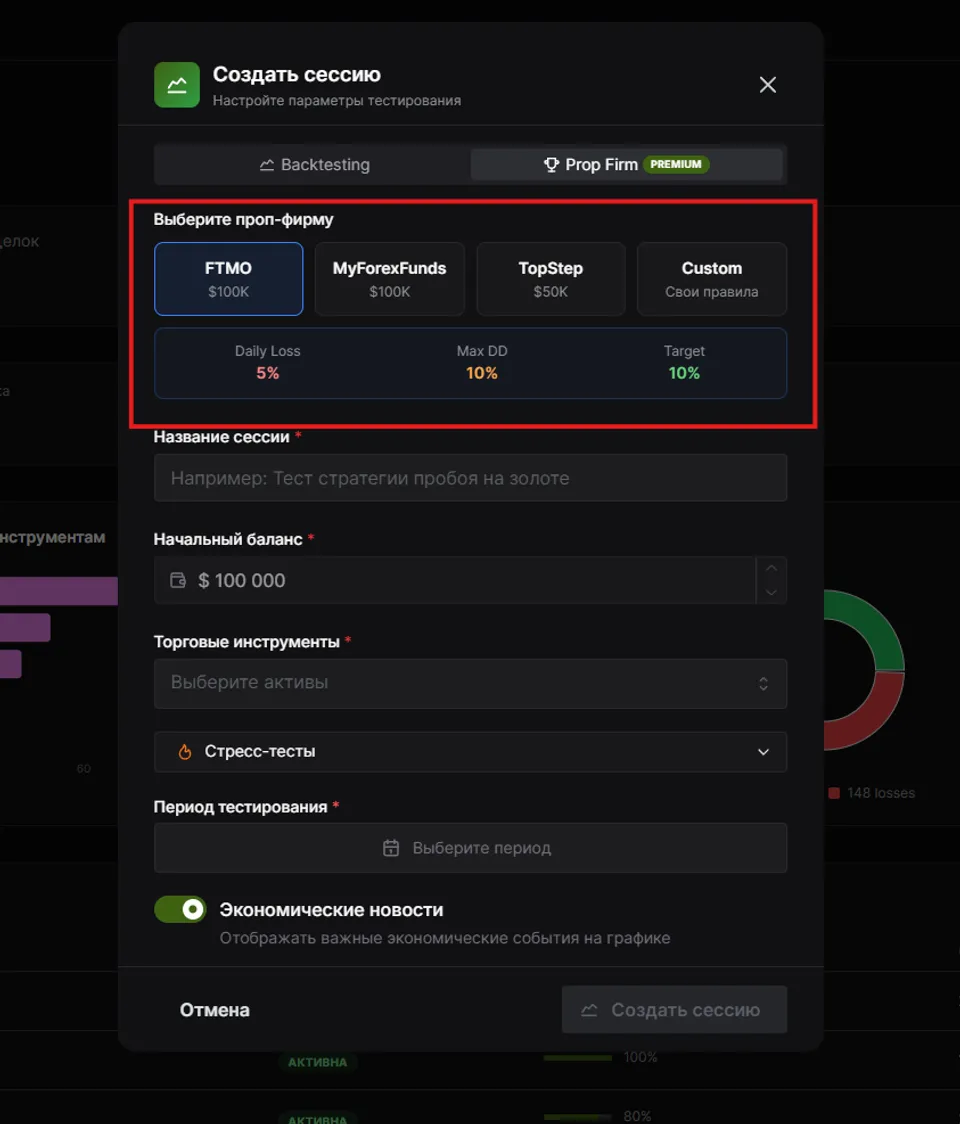
Task: Click the calendar icon in period field
Action: tap(391, 848)
